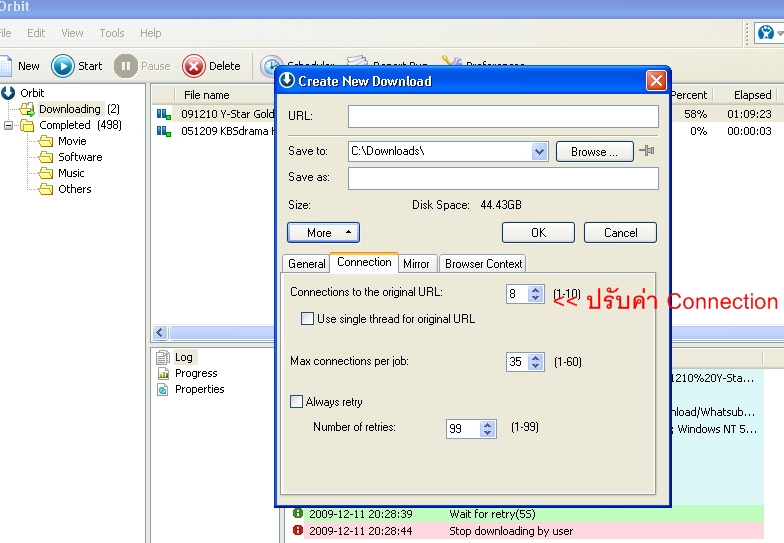Collapse the More options button
This screenshot has height=543, width=784.
click(x=324, y=232)
